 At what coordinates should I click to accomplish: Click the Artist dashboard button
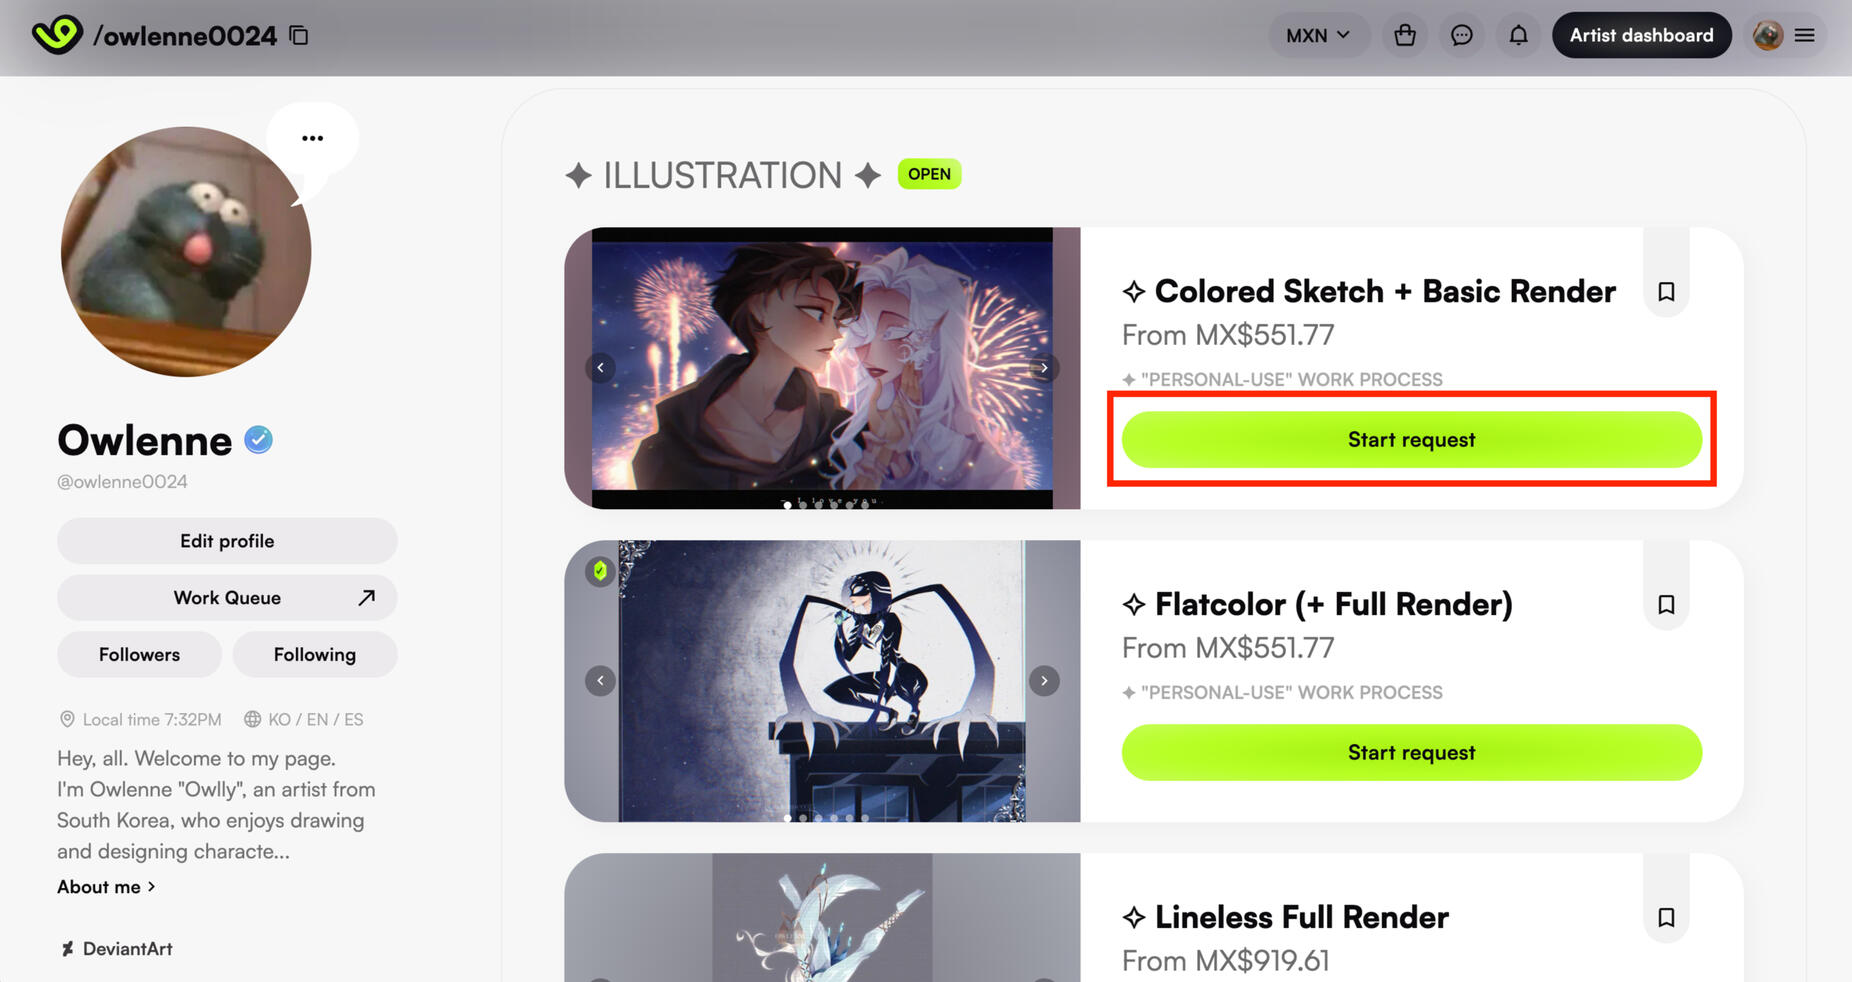pos(1641,35)
